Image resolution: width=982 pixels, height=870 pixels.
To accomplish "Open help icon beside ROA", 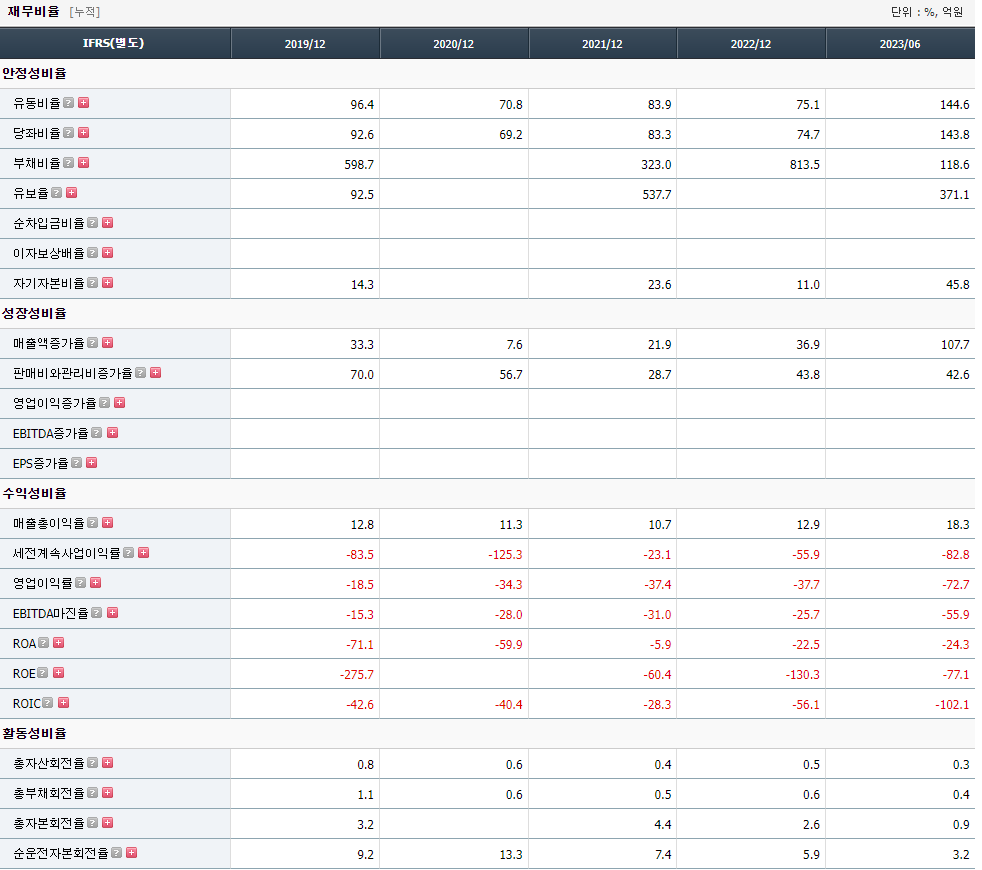I will coord(44,643).
